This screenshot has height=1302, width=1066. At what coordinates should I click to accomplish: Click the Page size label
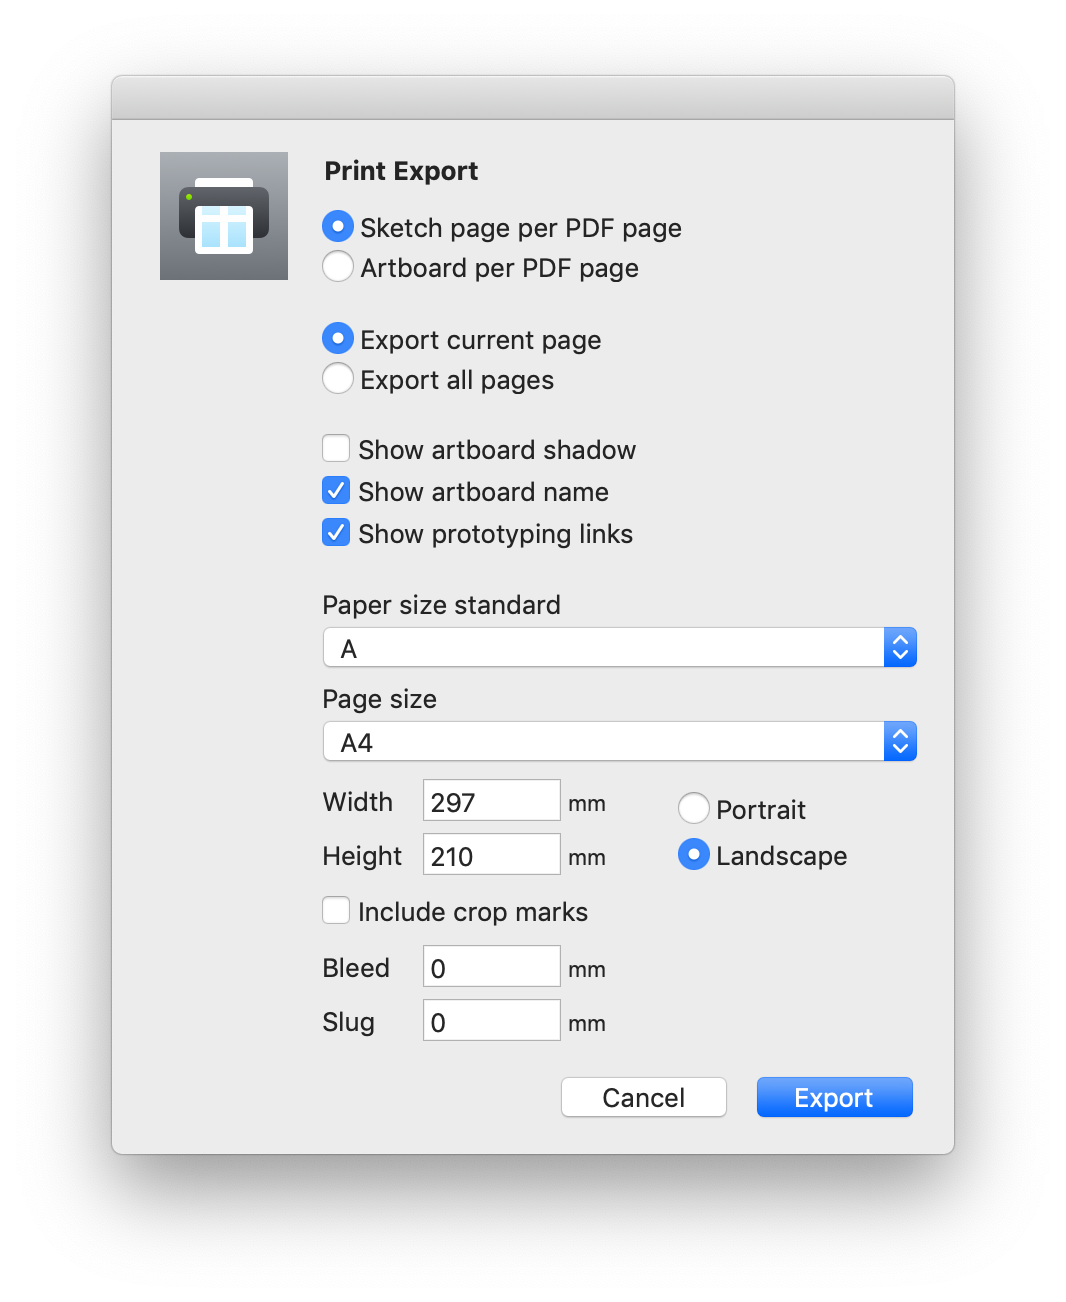[379, 699]
